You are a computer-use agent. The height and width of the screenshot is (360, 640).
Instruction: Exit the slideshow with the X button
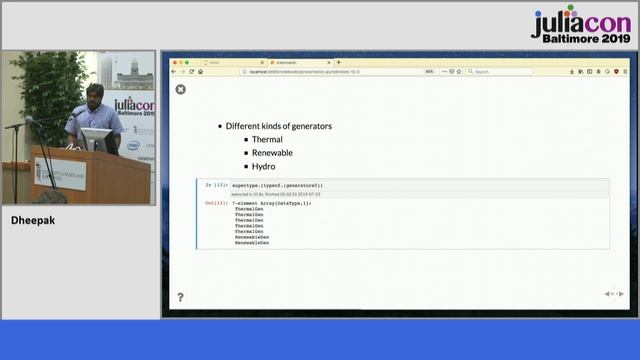[180, 89]
